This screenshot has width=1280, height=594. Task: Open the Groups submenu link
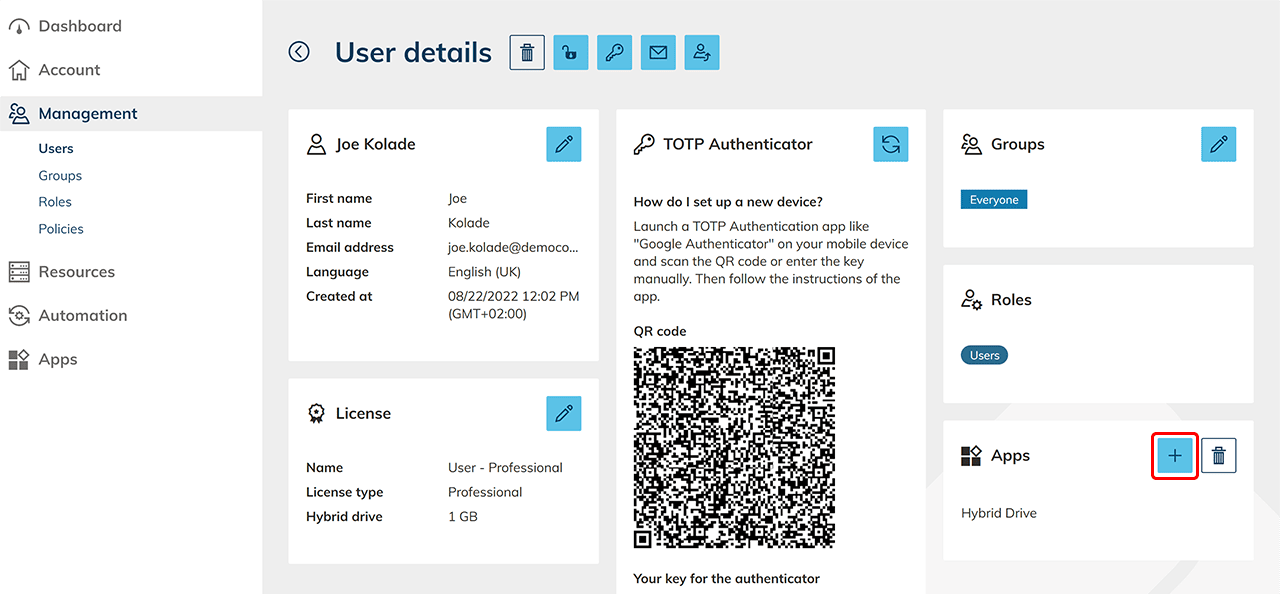pos(60,175)
